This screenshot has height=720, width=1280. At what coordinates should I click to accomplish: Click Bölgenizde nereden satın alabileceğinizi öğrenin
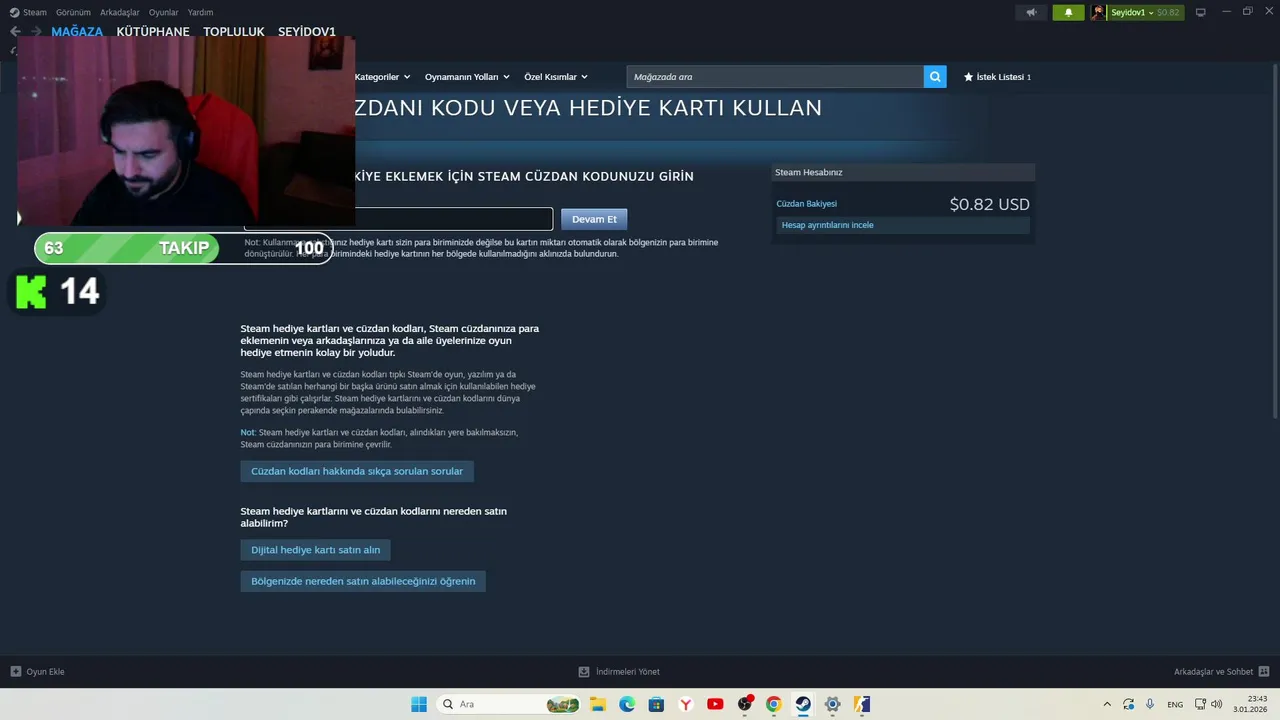coord(363,581)
